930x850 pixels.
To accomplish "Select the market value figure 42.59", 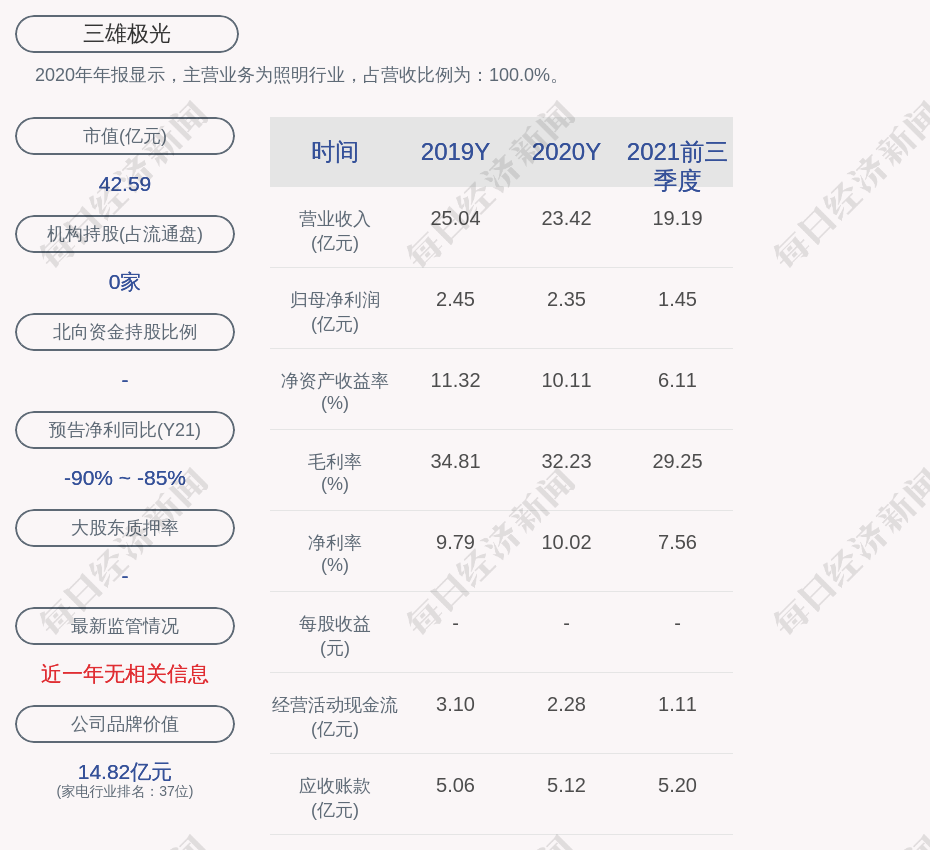I will [125, 184].
